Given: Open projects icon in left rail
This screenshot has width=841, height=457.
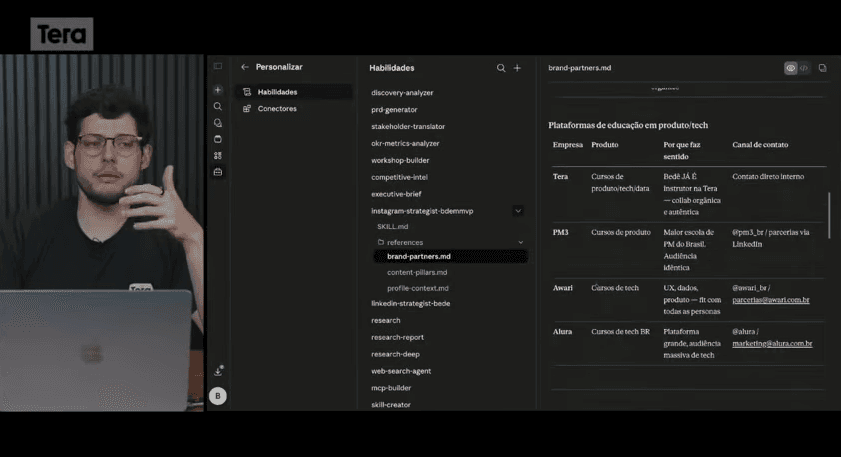Looking at the screenshot, I should 218,139.
